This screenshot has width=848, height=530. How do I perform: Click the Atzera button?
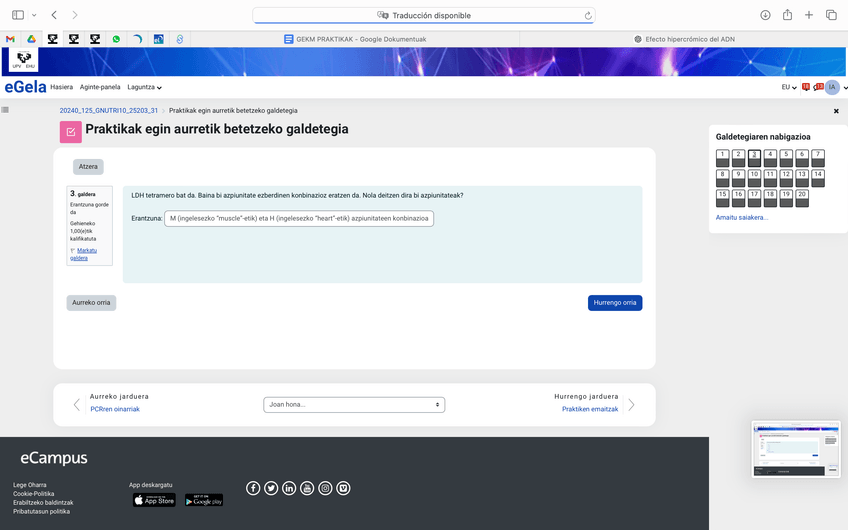point(88,167)
